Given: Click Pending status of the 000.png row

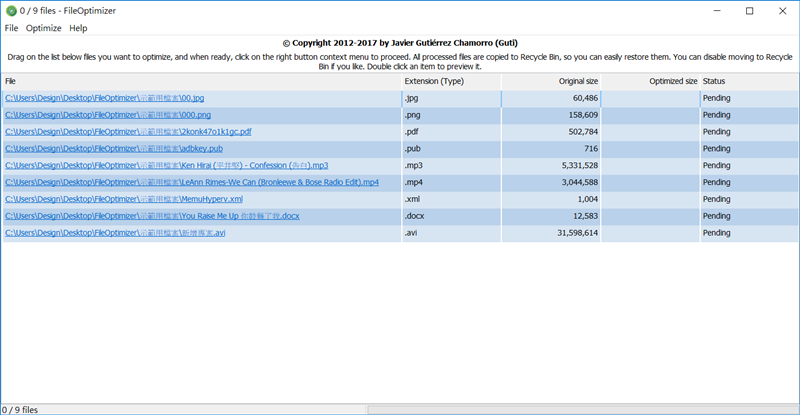Looking at the screenshot, I should 716,115.
